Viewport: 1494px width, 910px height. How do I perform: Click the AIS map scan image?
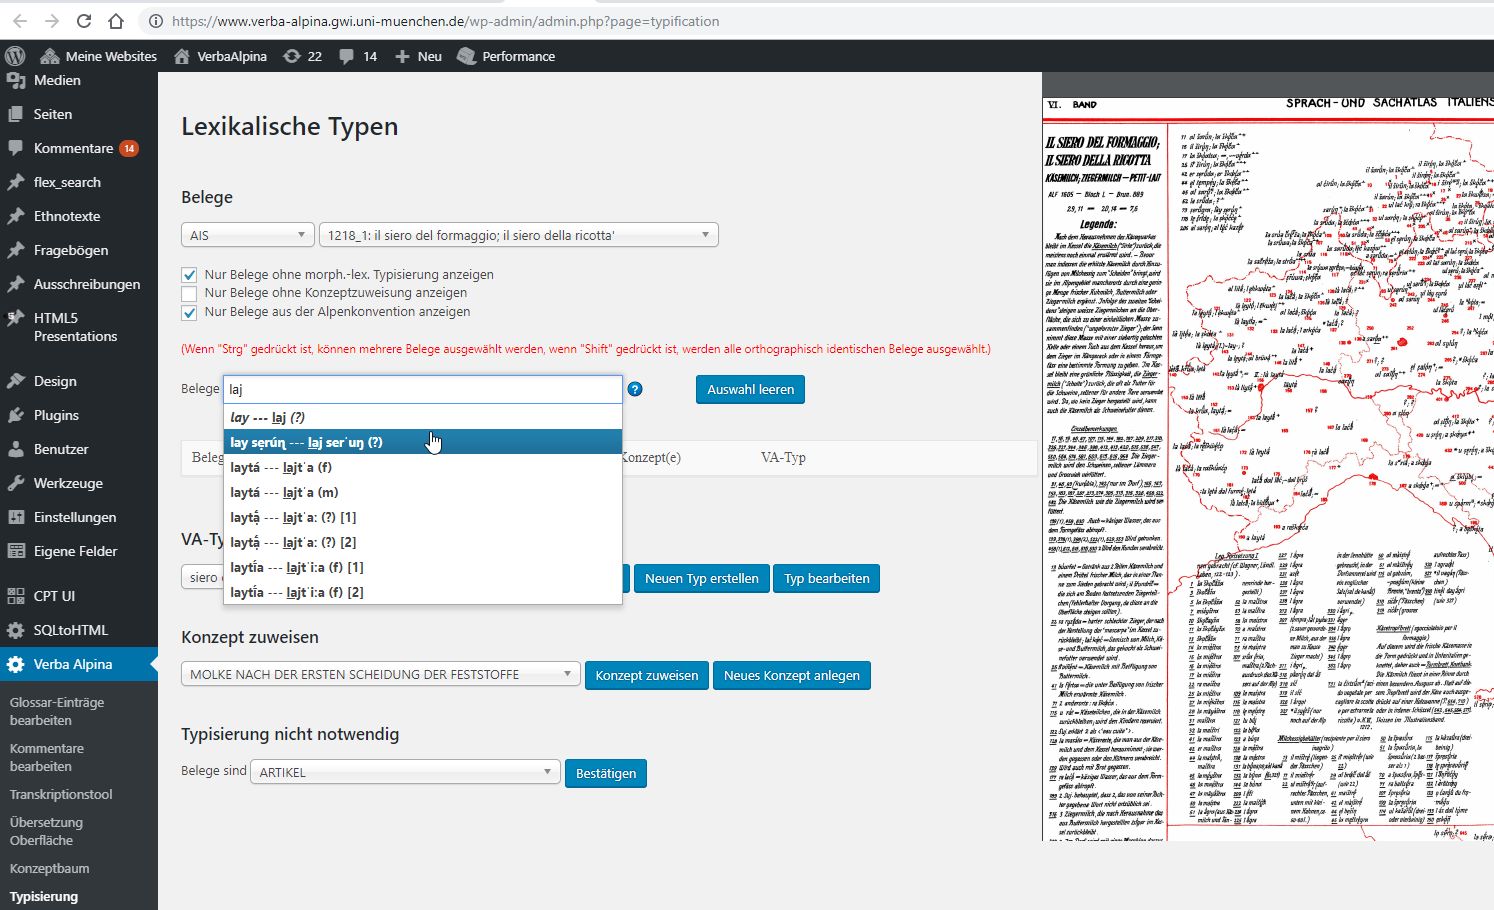coord(1267,456)
